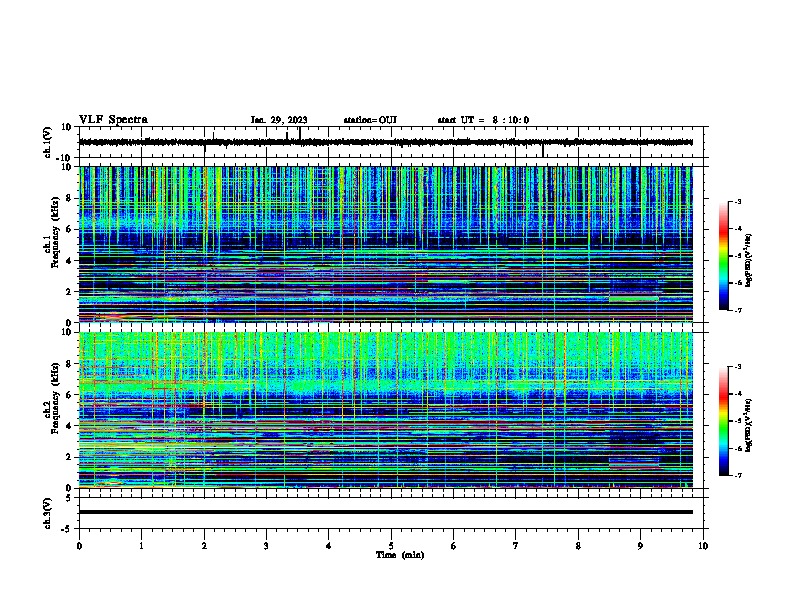Click the log(PSD) label beside ch.1 colorbar
The height and width of the screenshot is (612, 792).
[x=749, y=260]
